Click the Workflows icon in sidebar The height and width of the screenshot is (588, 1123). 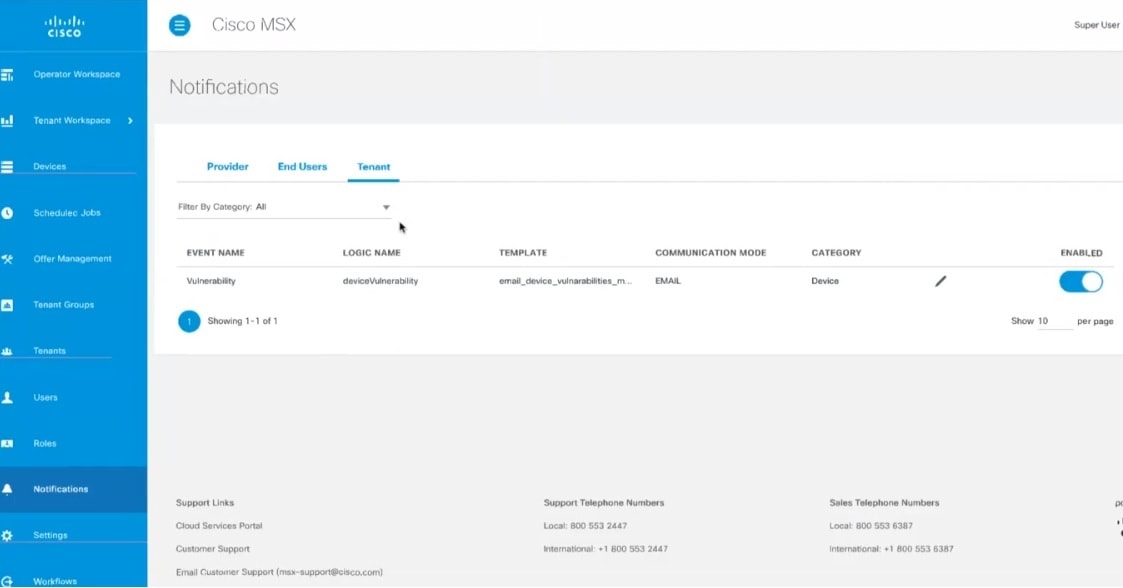click(x=7, y=582)
